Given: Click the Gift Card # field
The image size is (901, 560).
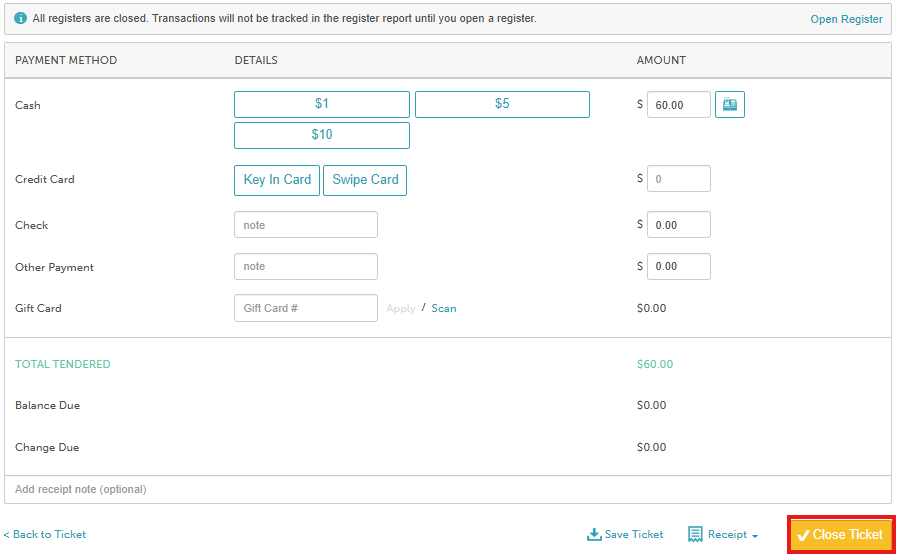Looking at the screenshot, I should point(306,308).
